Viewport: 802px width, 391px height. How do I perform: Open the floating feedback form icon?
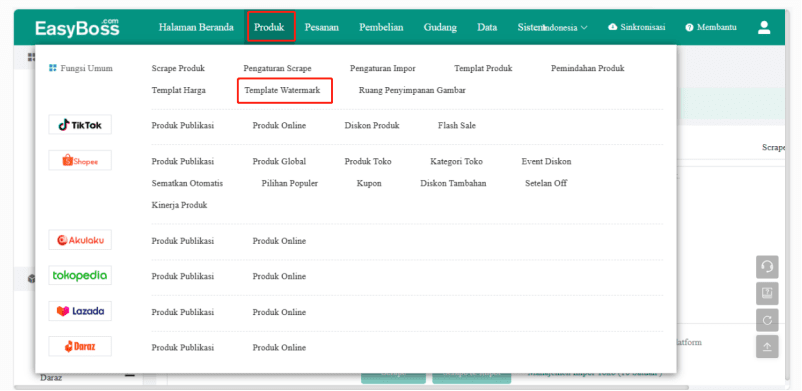click(767, 293)
